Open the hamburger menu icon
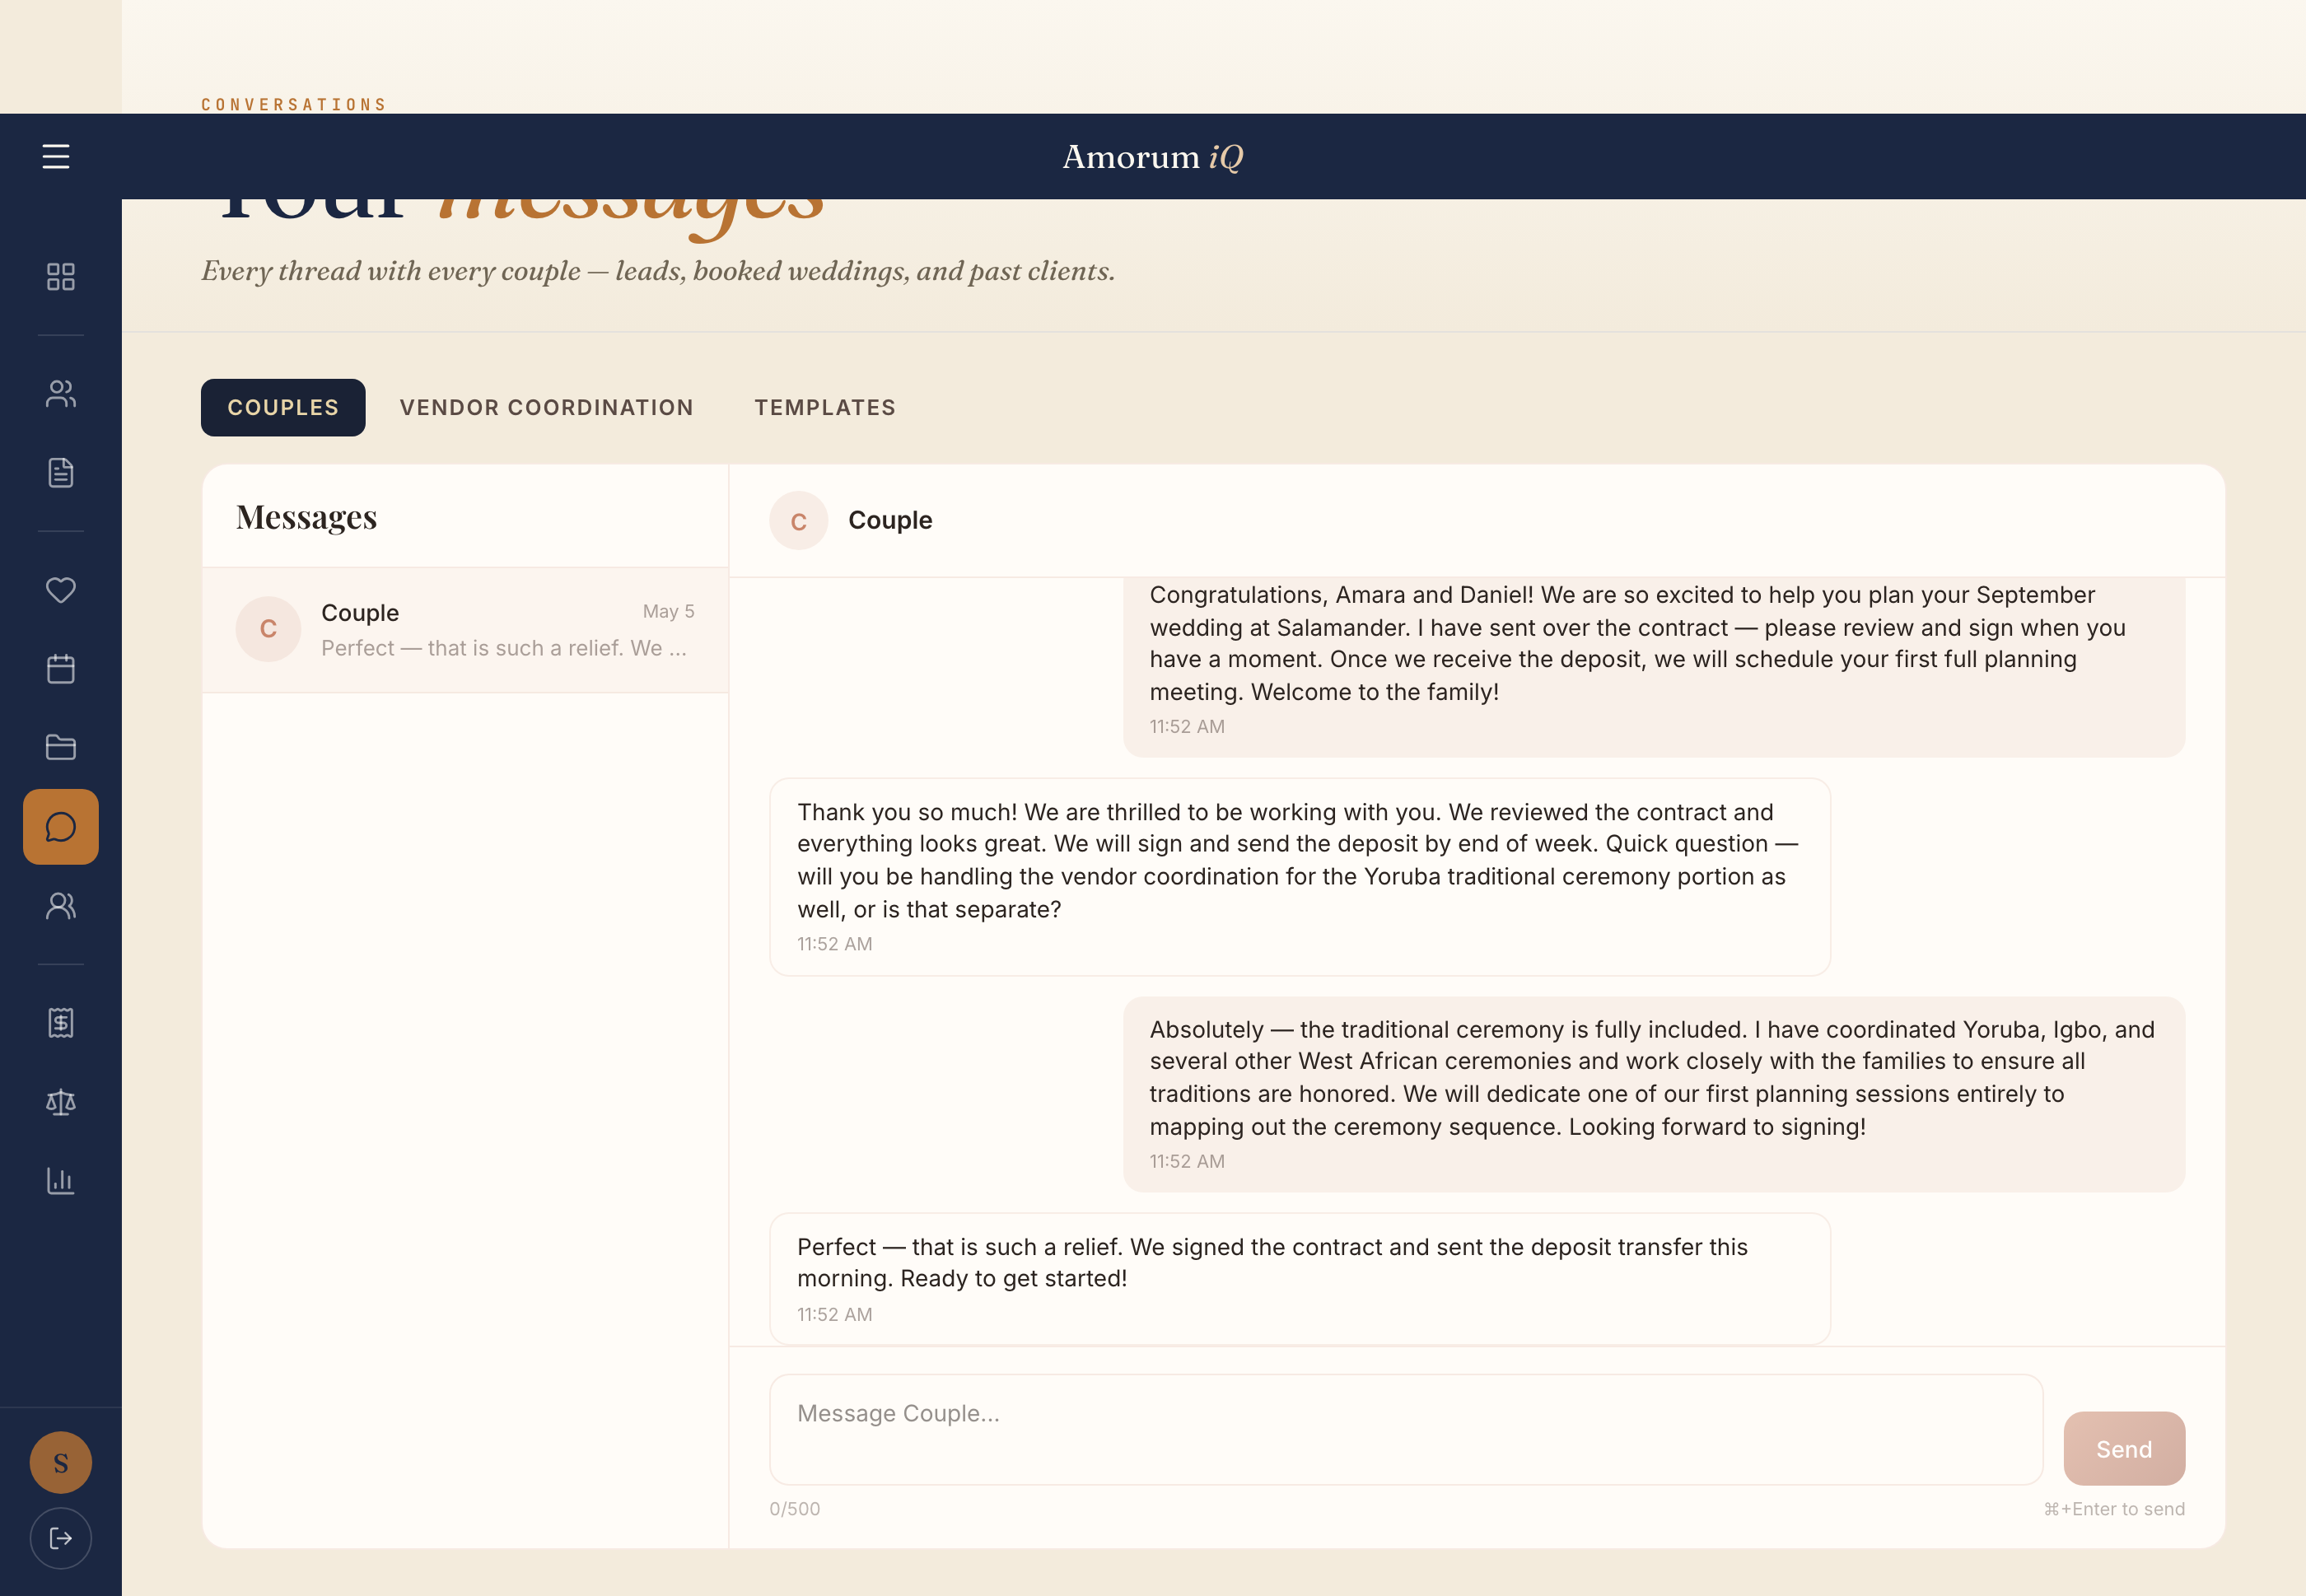Image resolution: width=2306 pixels, height=1596 pixels. pos(56,157)
